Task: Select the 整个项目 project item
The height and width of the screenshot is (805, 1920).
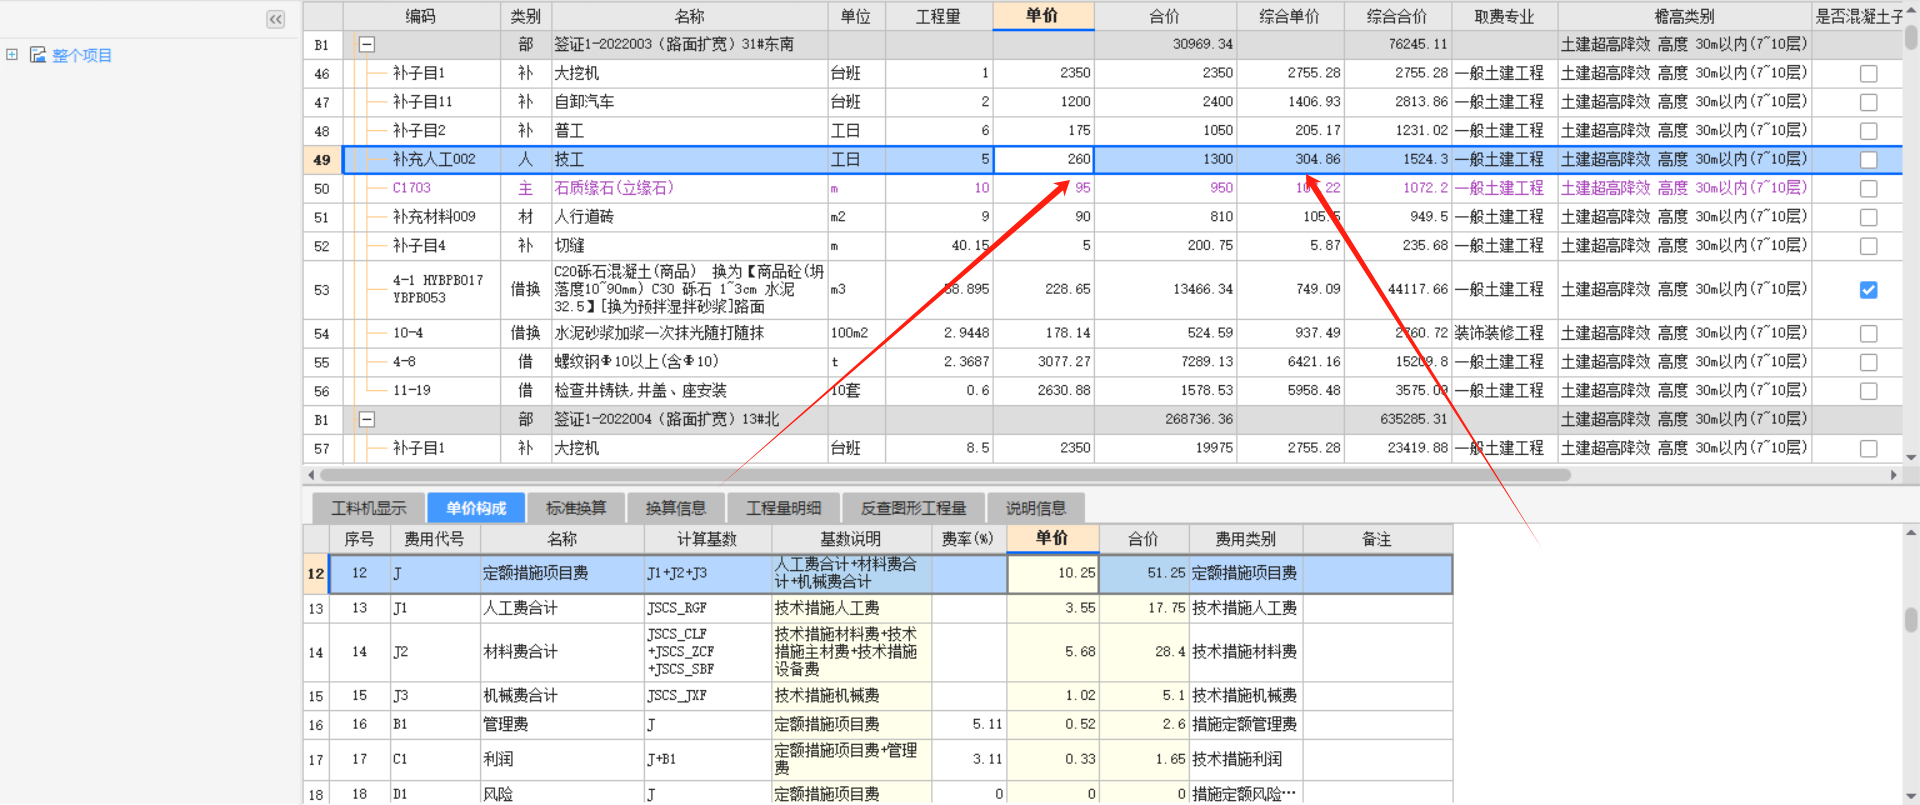Action: tap(81, 55)
